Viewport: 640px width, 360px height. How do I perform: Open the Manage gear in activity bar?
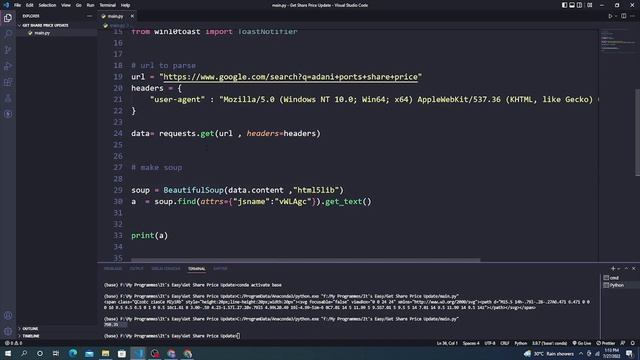coord(8,331)
